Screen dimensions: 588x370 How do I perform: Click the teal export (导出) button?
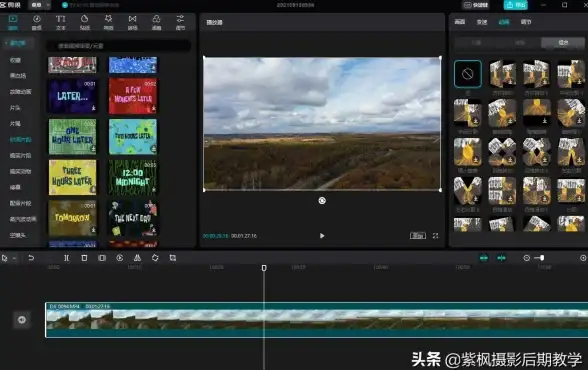click(x=516, y=5)
